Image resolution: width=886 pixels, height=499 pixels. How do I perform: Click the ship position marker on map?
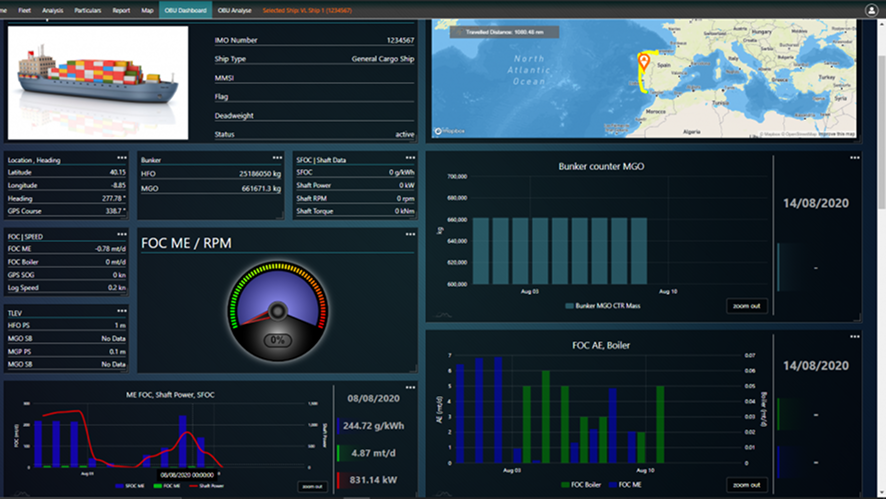(644, 62)
